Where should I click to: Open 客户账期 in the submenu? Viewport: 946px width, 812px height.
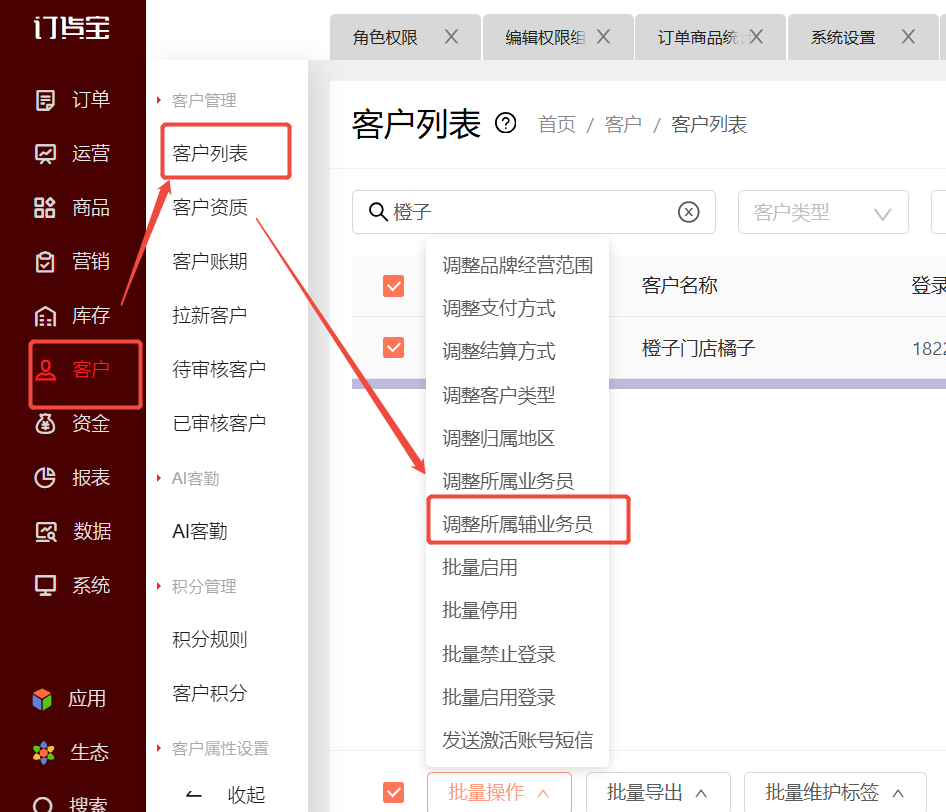(x=210, y=261)
